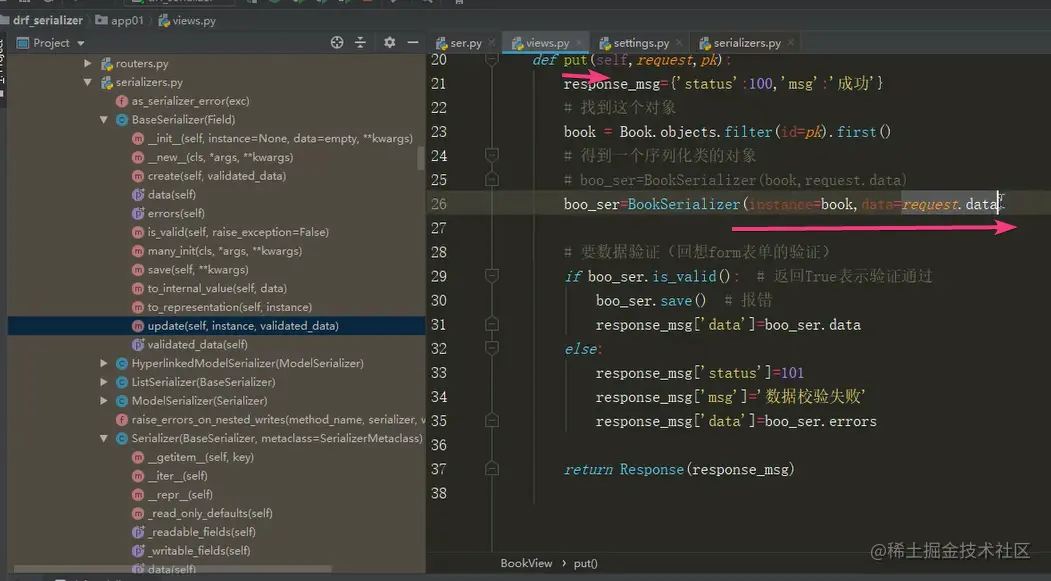Expand ListSerializer(BaseSerializer) node
1051x581 pixels.
coord(103,382)
